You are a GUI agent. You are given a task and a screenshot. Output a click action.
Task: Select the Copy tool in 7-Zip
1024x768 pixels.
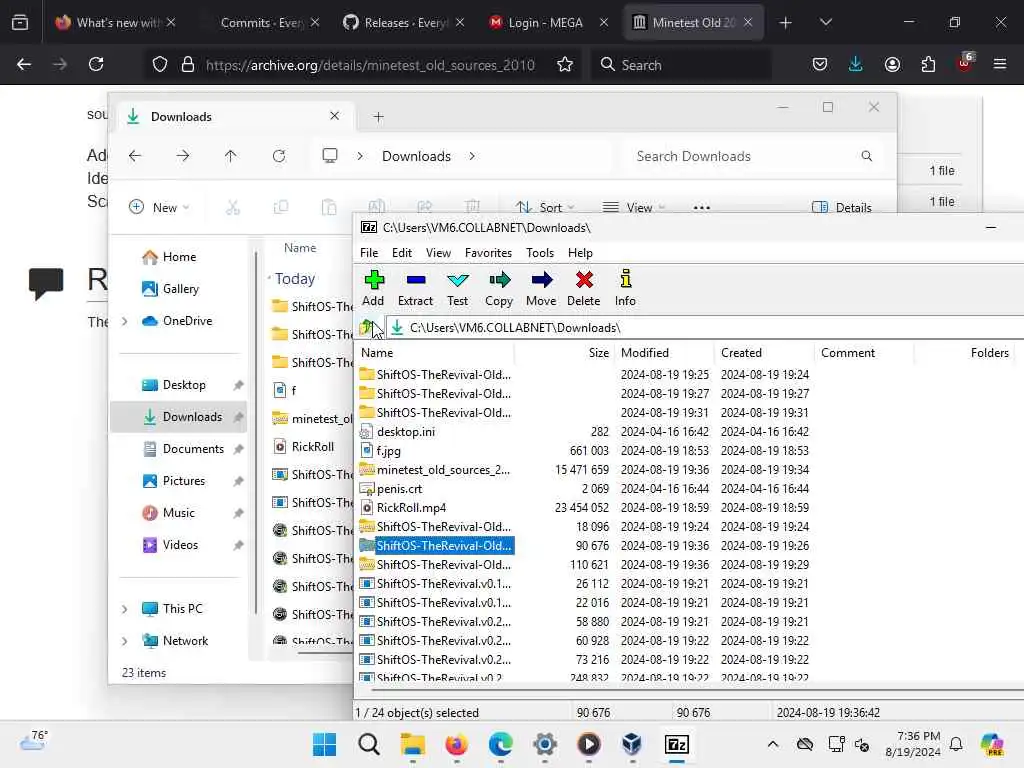pyautogui.click(x=499, y=288)
